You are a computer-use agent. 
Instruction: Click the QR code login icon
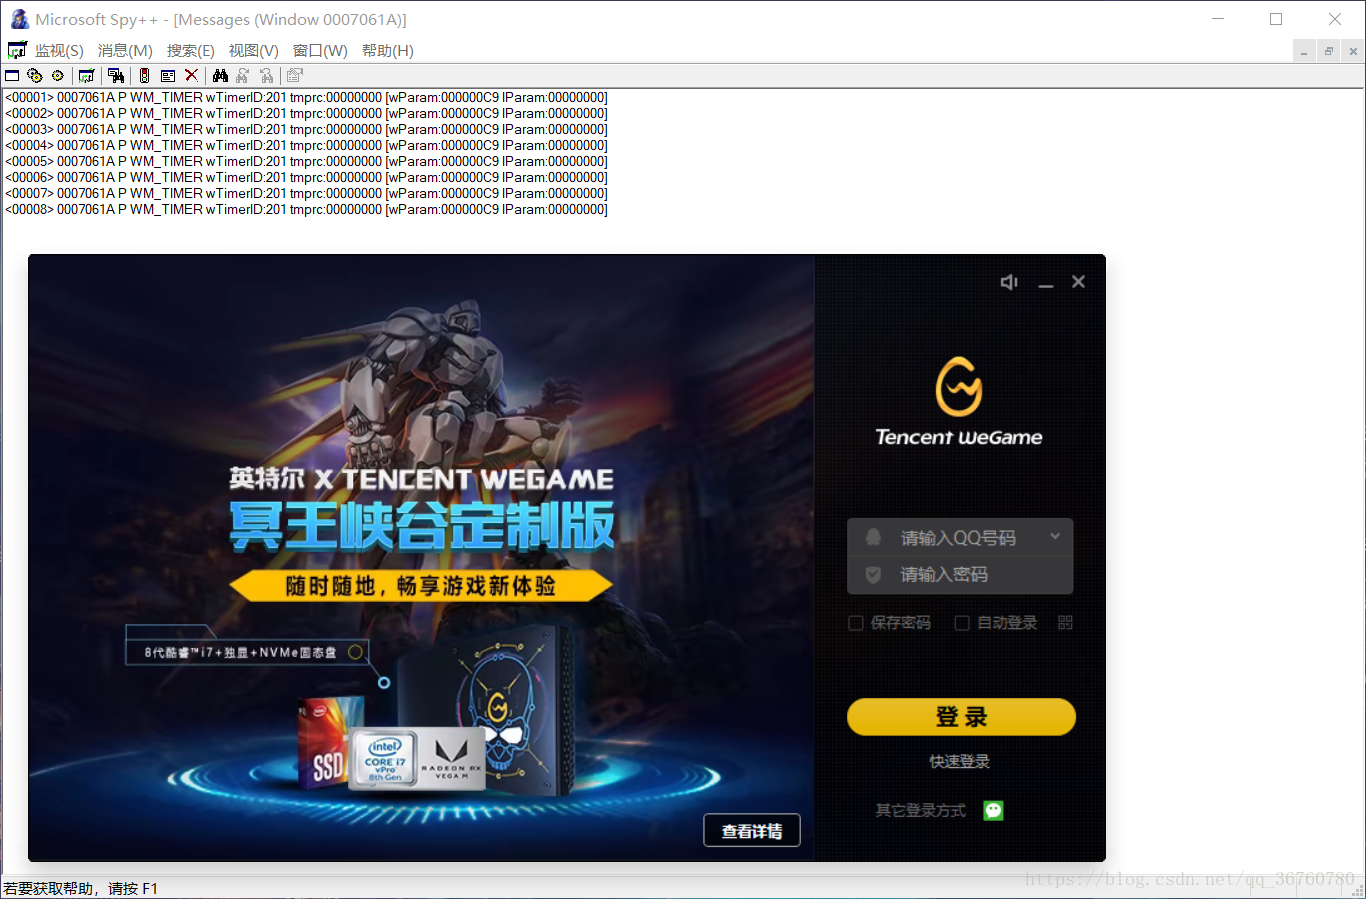click(x=1065, y=622)
